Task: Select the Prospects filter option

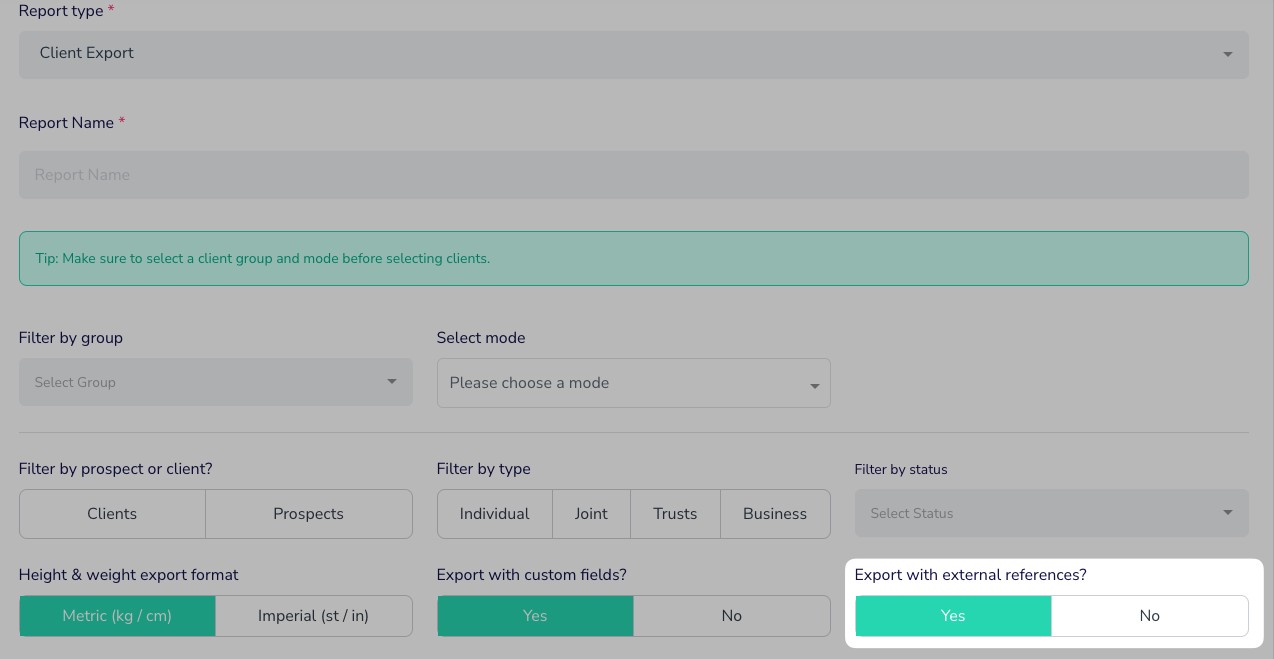Action: click(x=308, y=514)
